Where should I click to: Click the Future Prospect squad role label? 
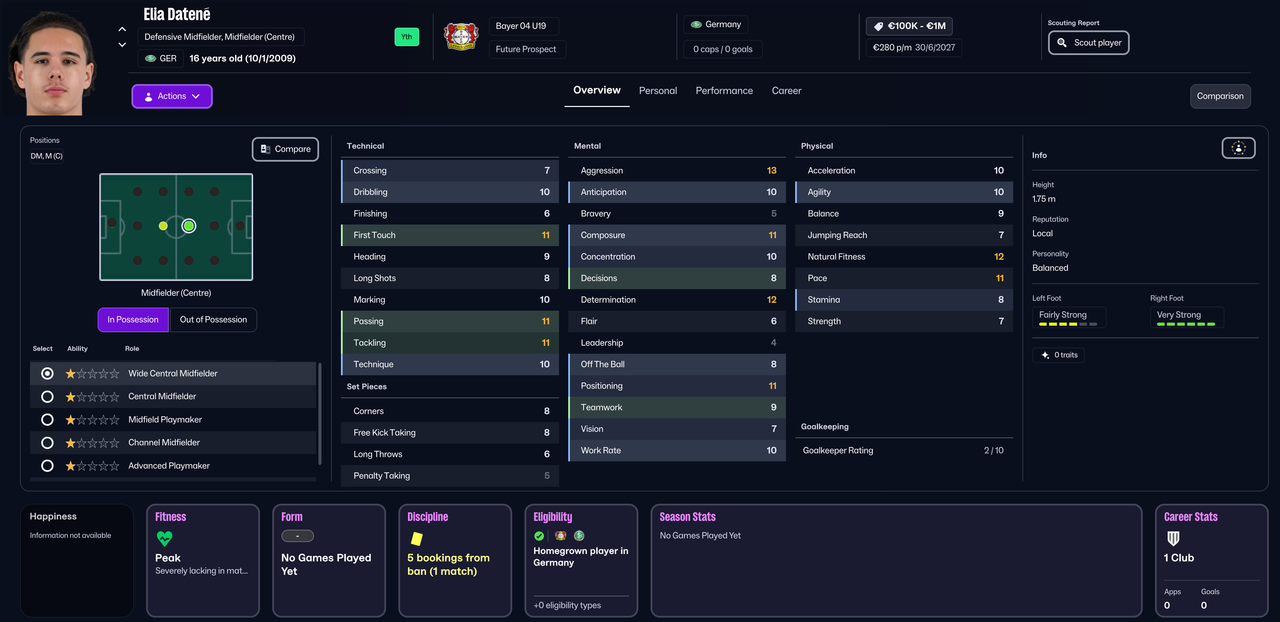(526, 49)
